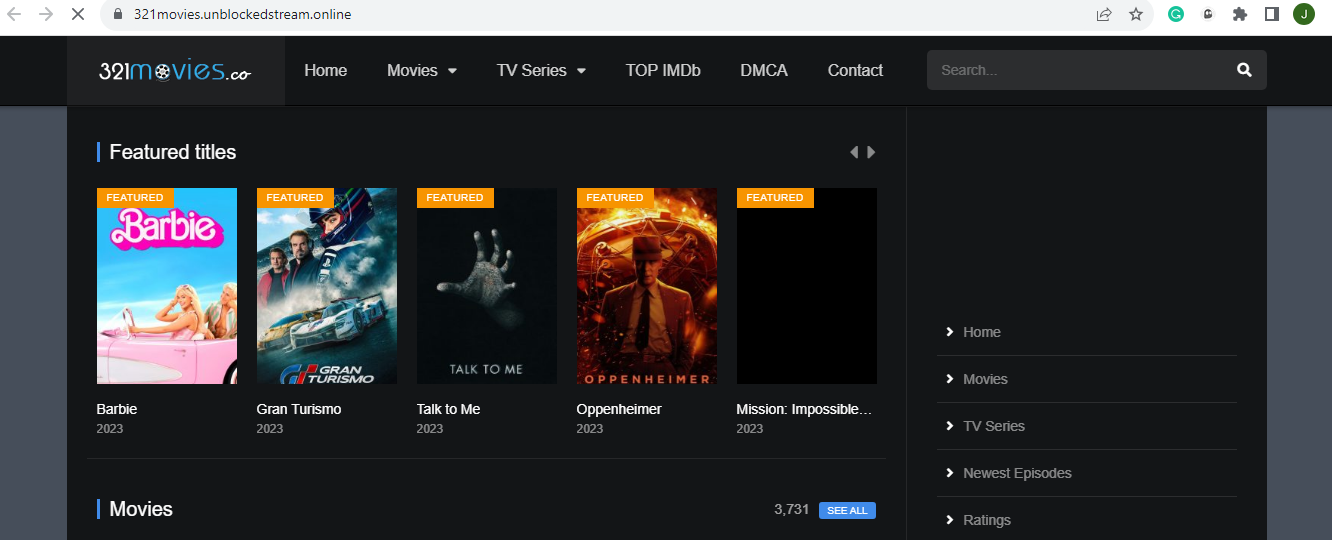This screenshot has width=1332, height=540.
Task: Click the padlock site info icon
Action: 118,15
